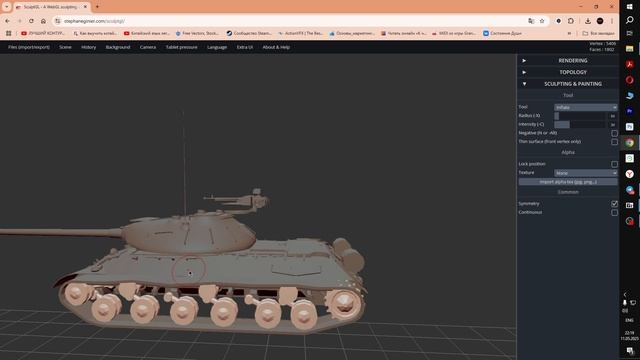The width and height of the screenshot is (640, 360).
Task: Open the Language menu
Action: [x=217, y=47]
